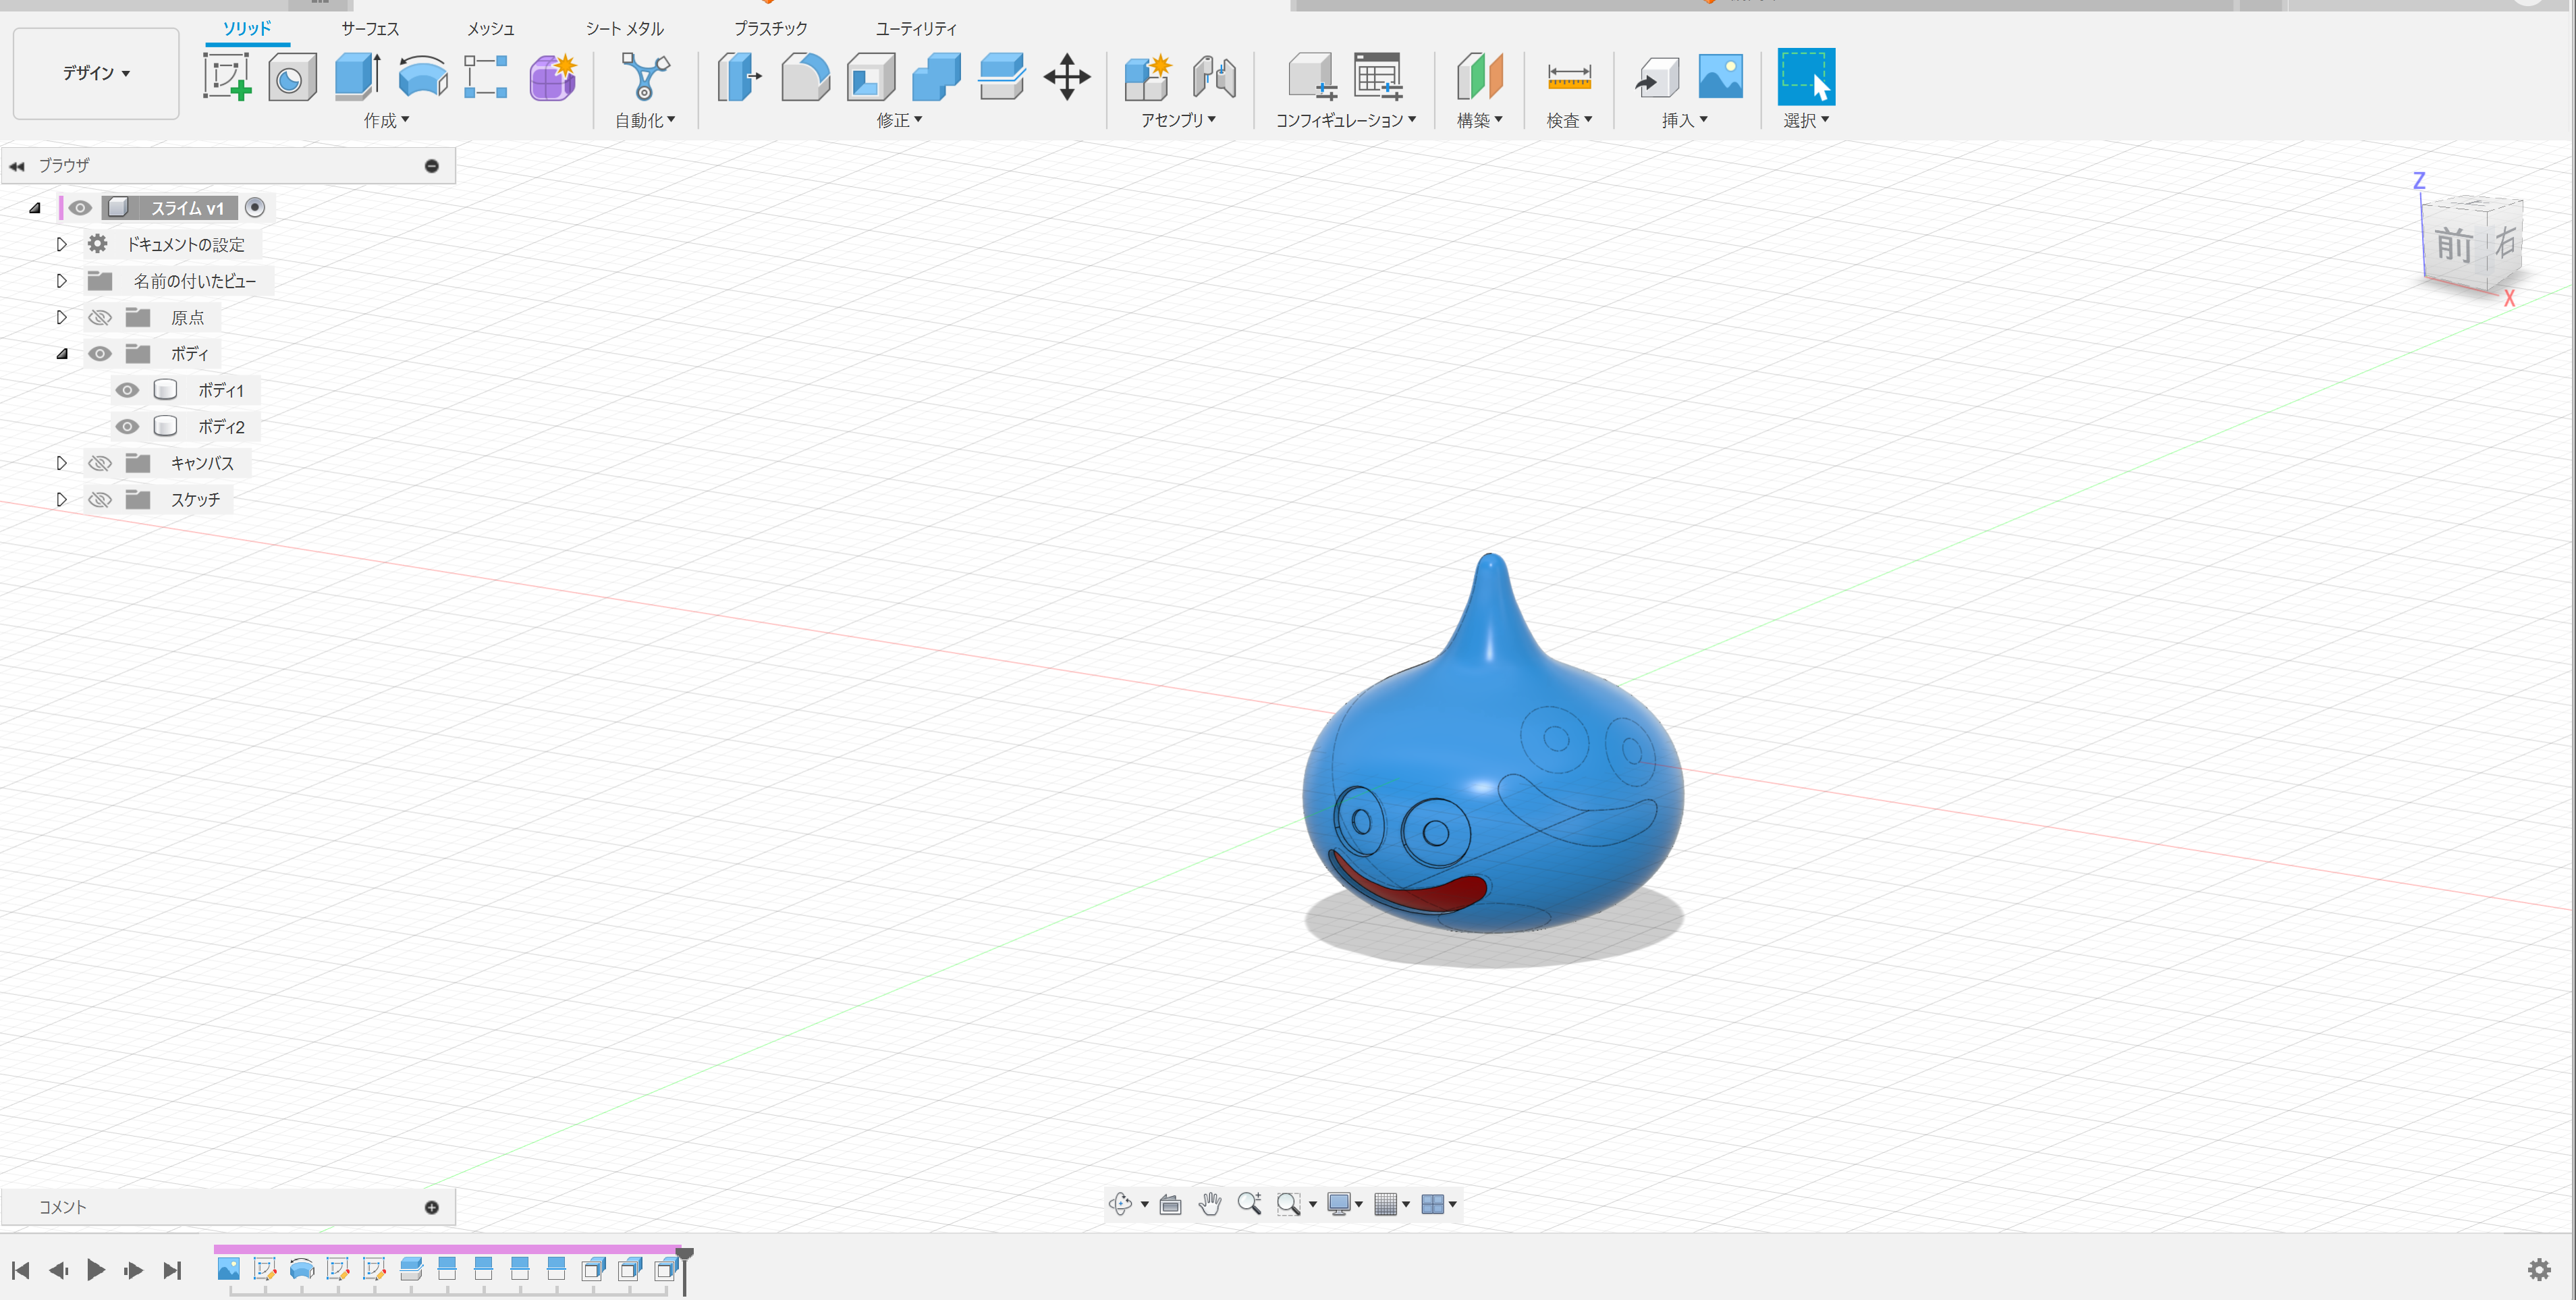Open timeline settings gear

(2539, 1270)
